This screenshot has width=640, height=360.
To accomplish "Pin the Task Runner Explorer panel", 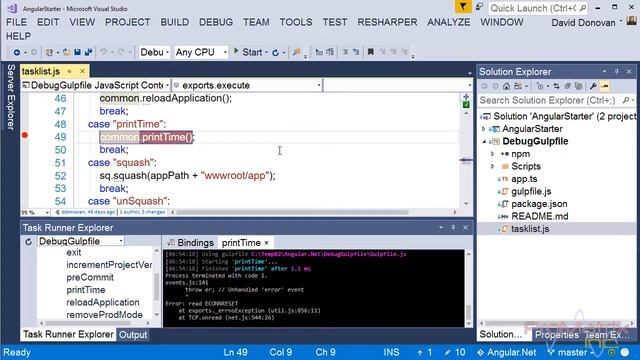I will click(453, 227).
